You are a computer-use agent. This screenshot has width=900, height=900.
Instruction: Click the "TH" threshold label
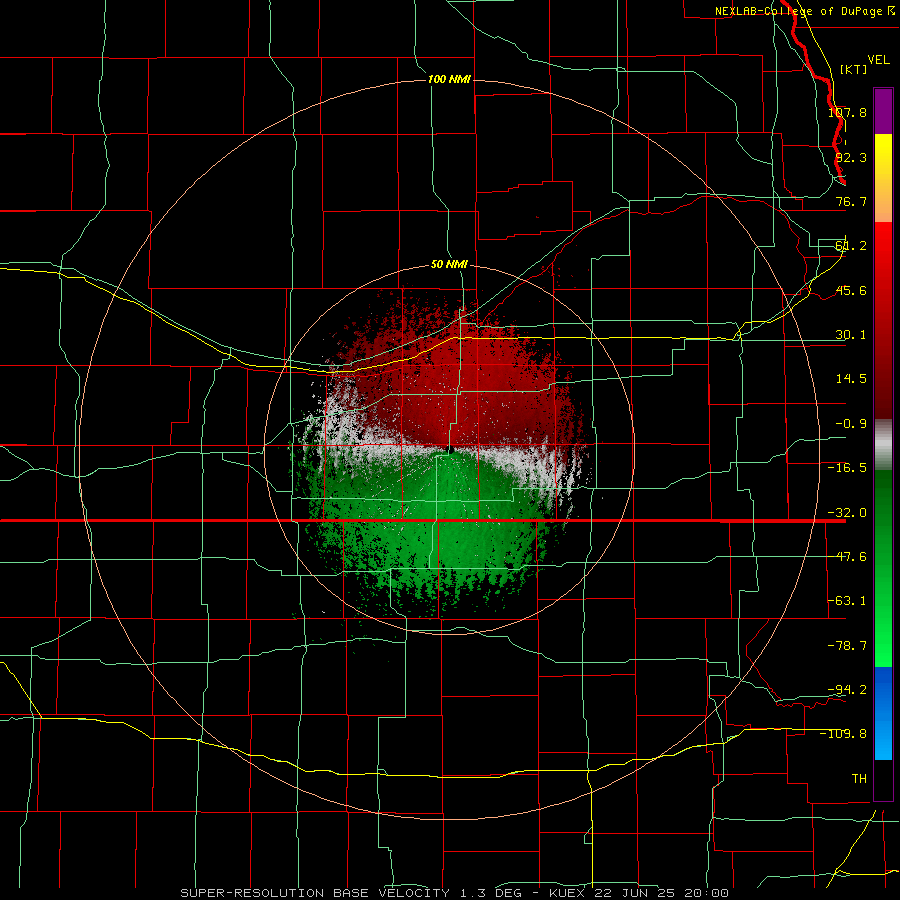click(x=859, y=779)
